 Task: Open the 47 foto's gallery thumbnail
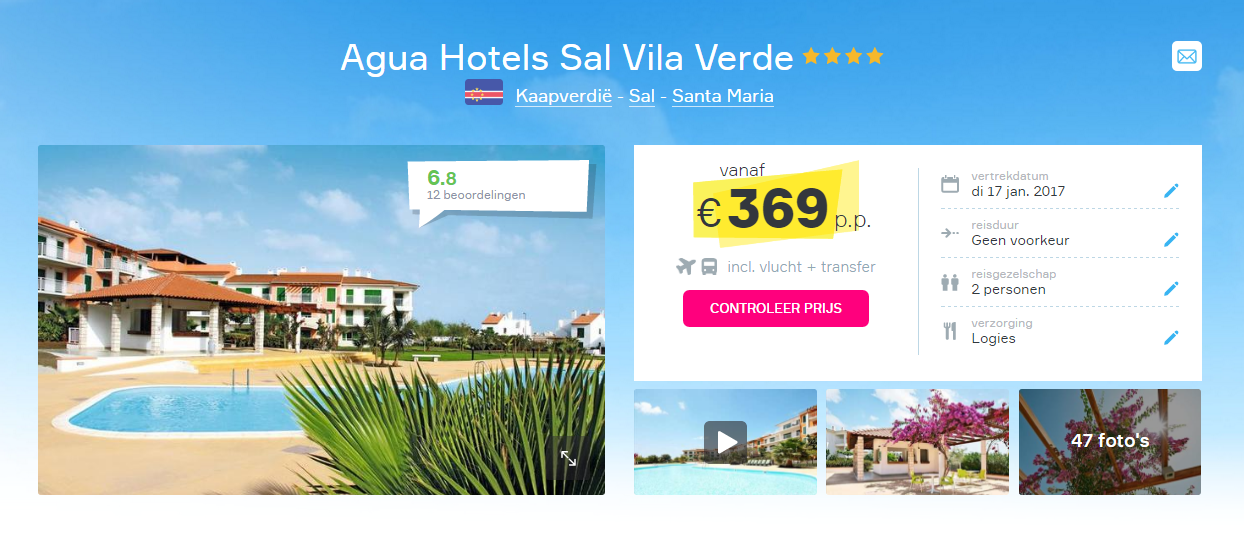(x=1110, y=441)
